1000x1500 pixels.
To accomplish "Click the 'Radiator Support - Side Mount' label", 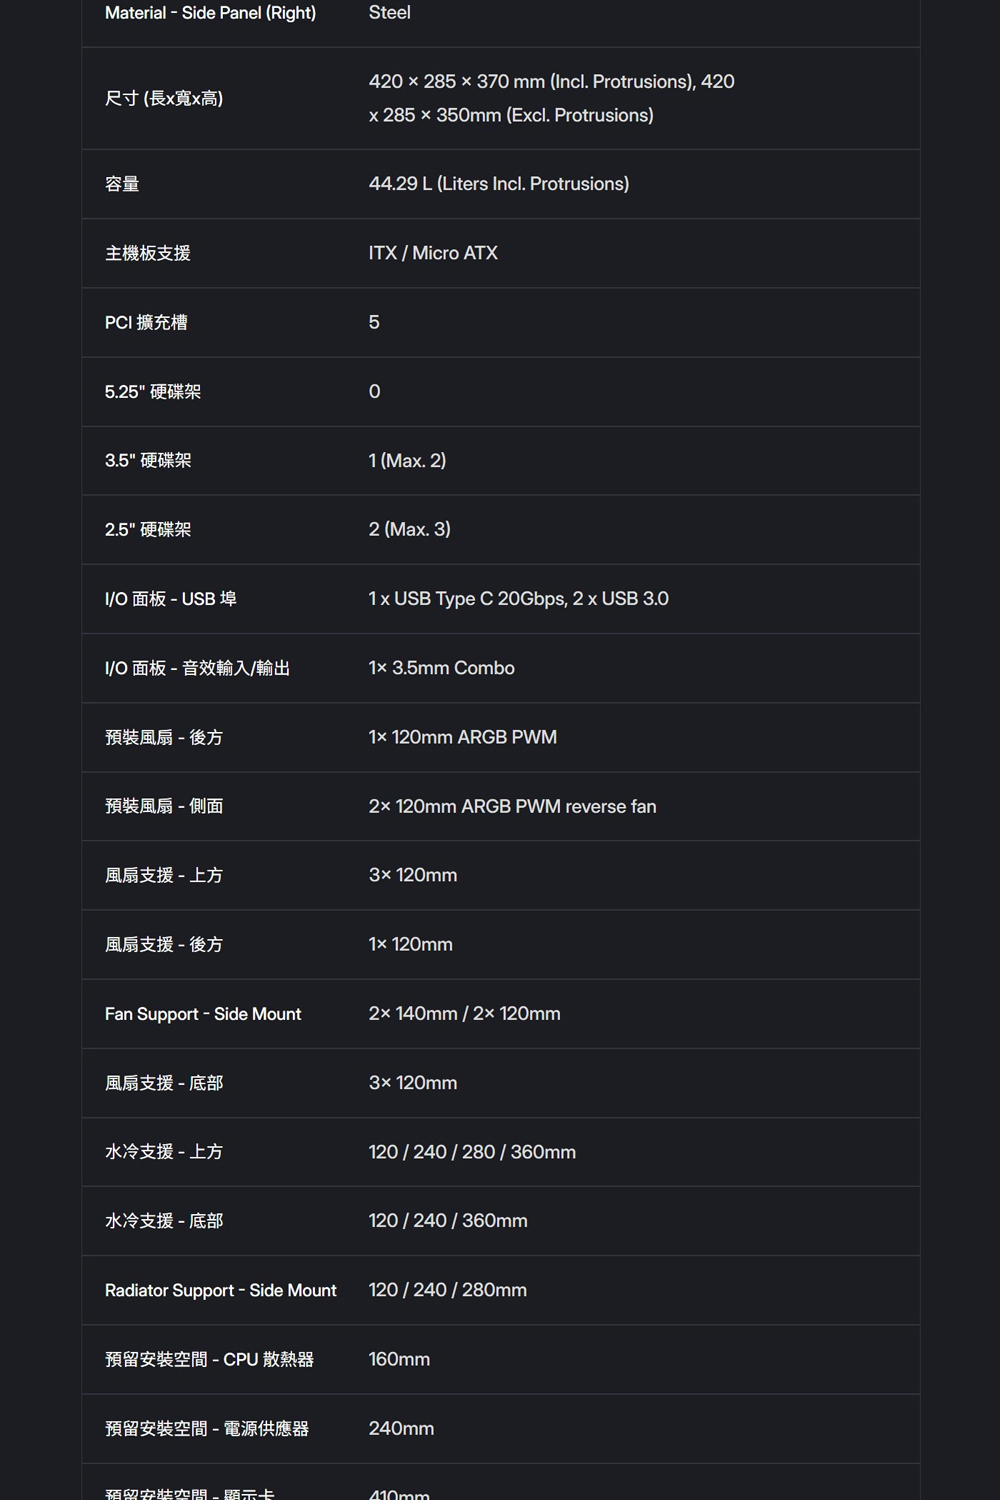I will (x=221, y=1290).
